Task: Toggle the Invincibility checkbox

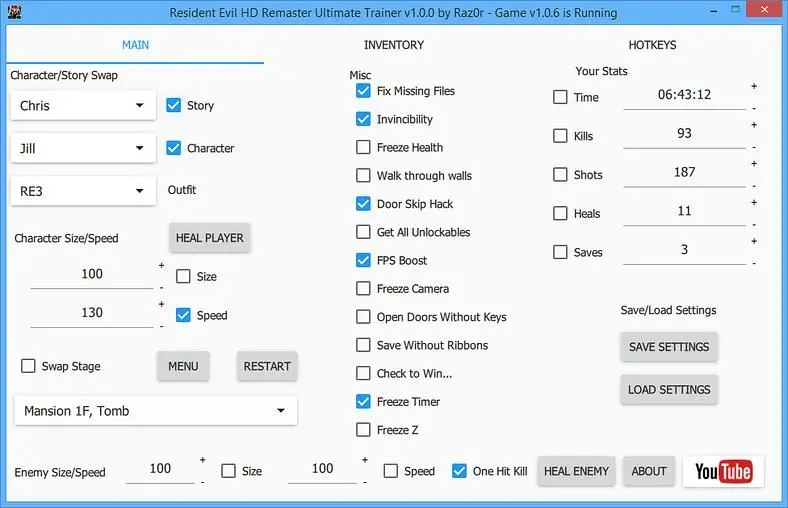Action: pyautogui.click(x=363, y=119)
